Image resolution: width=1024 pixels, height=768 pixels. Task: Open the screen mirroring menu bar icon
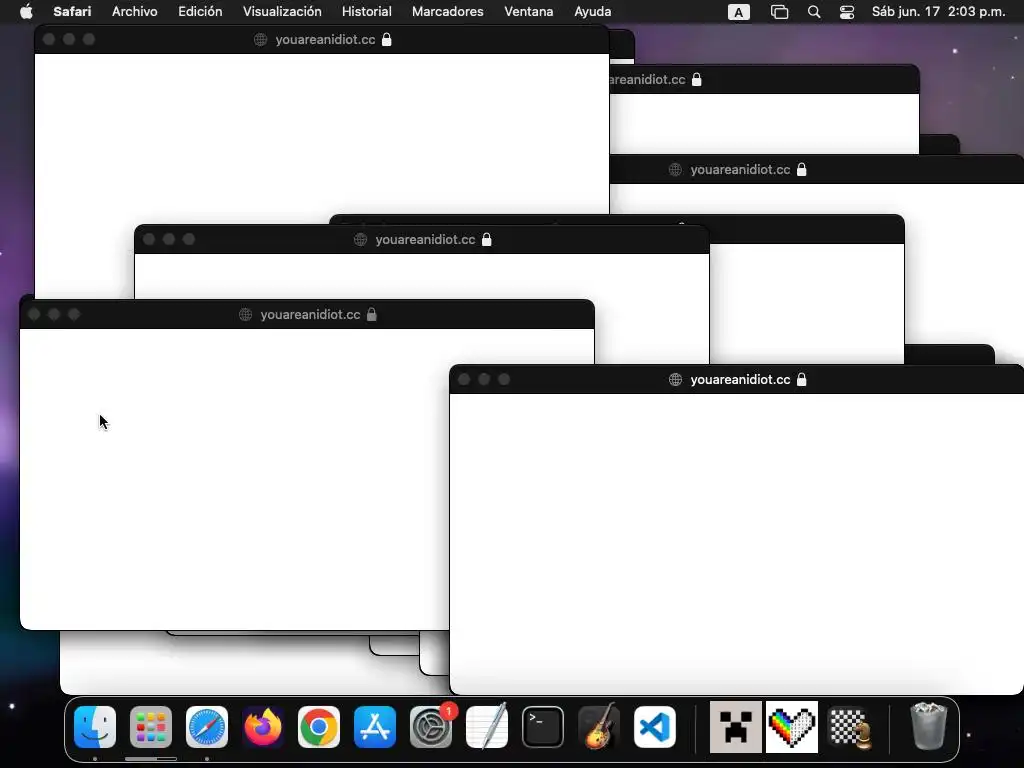779,12
